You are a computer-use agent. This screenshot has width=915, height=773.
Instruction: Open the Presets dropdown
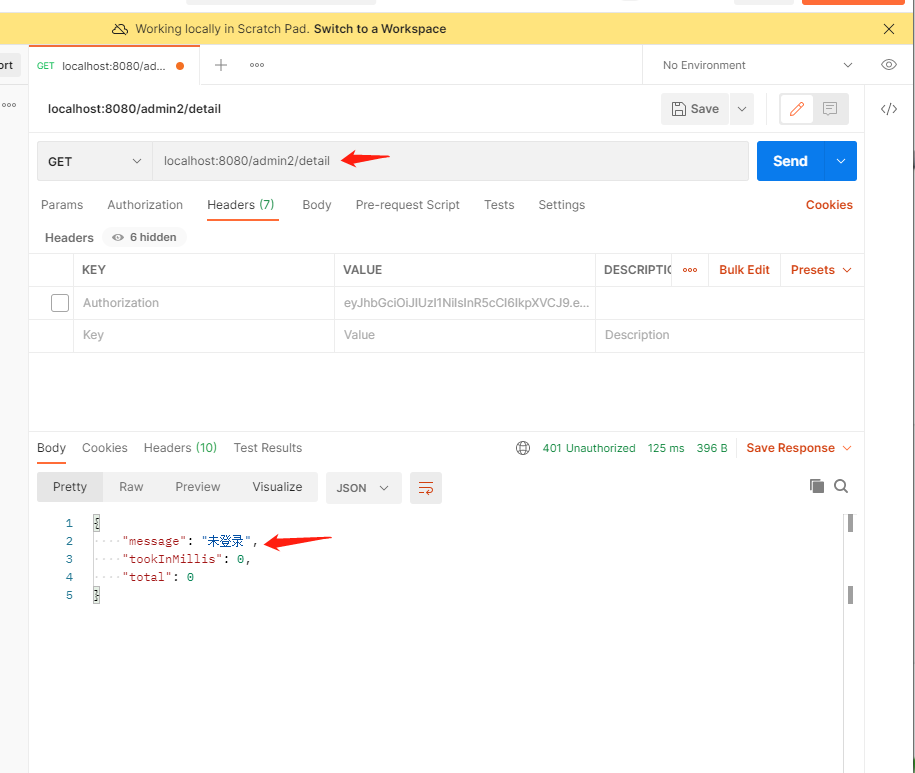821,270
